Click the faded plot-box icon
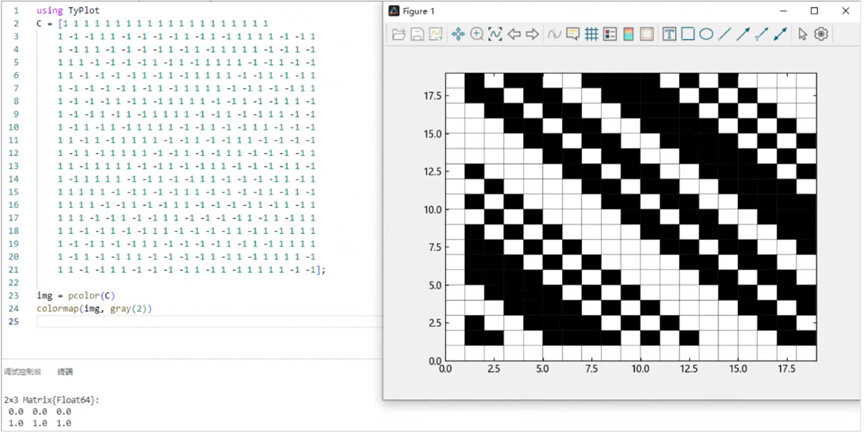864x433 pixels. tap(647, 34)
